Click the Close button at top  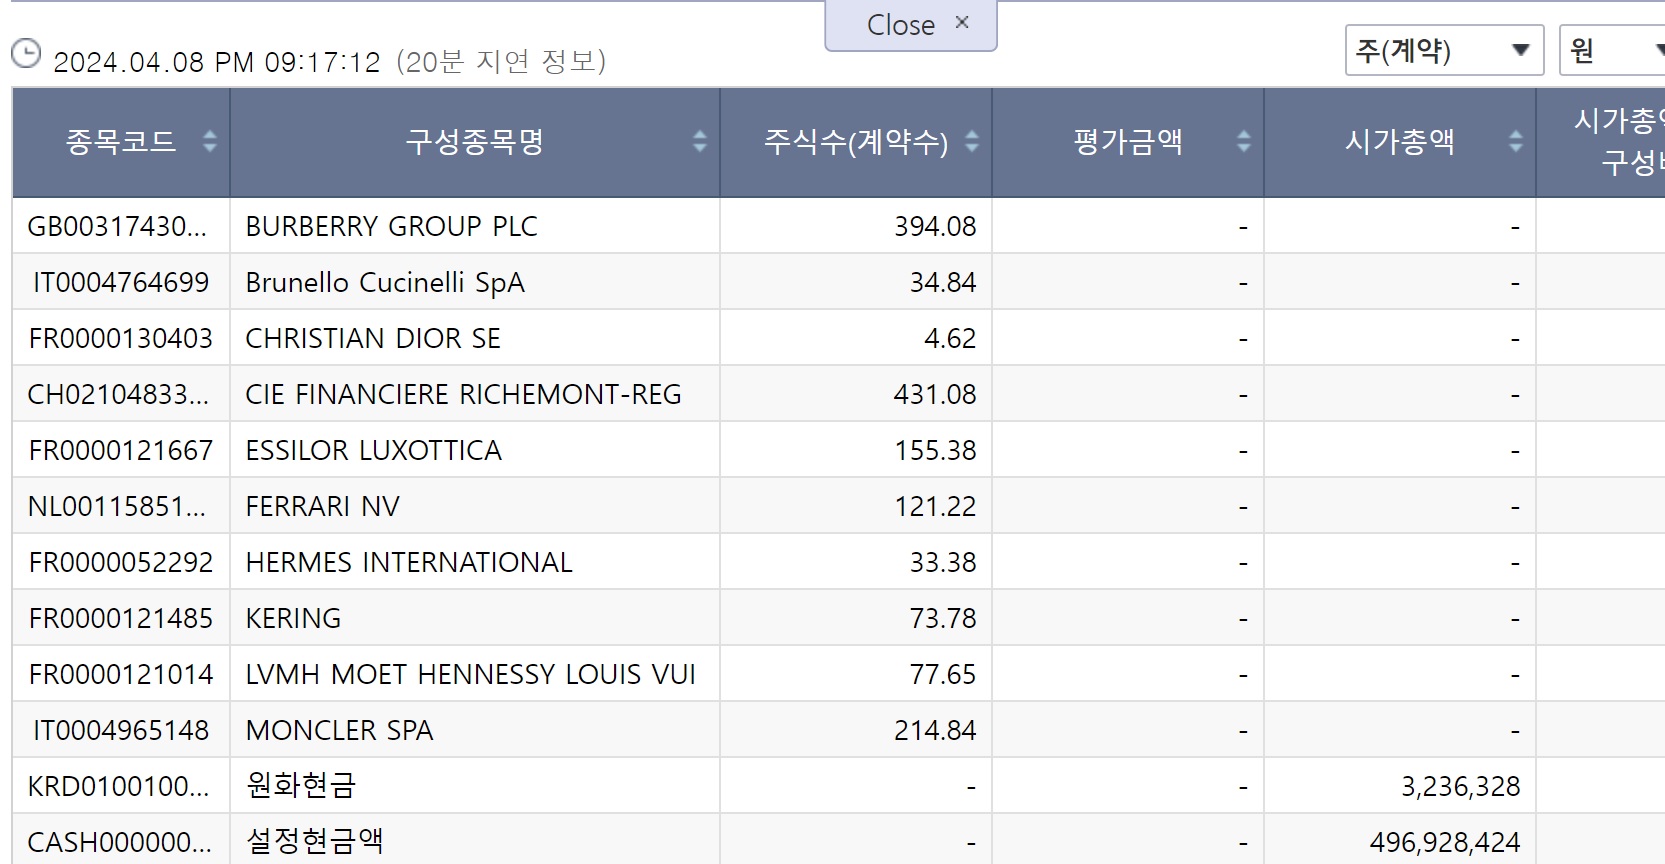(911, 25)
